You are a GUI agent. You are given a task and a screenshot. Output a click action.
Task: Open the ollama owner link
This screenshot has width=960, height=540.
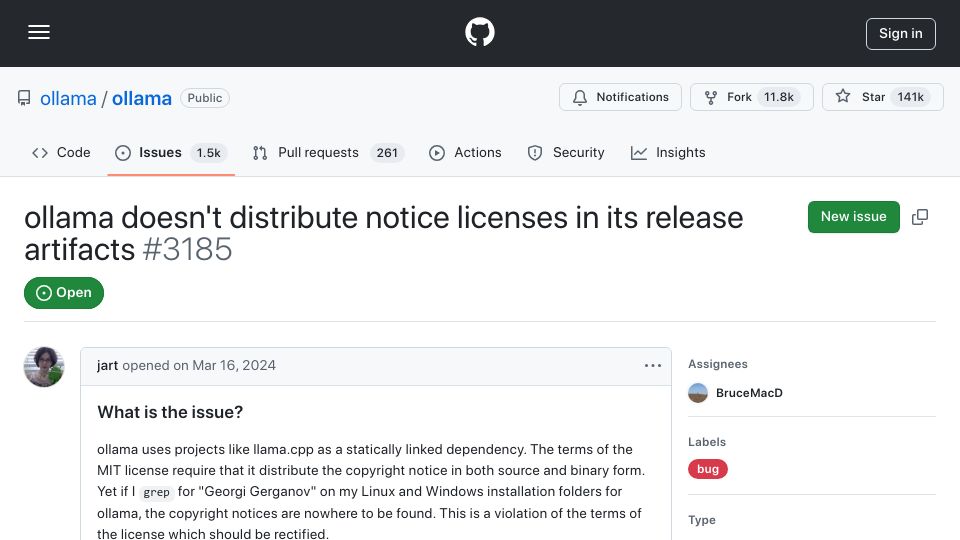point(68,98)
